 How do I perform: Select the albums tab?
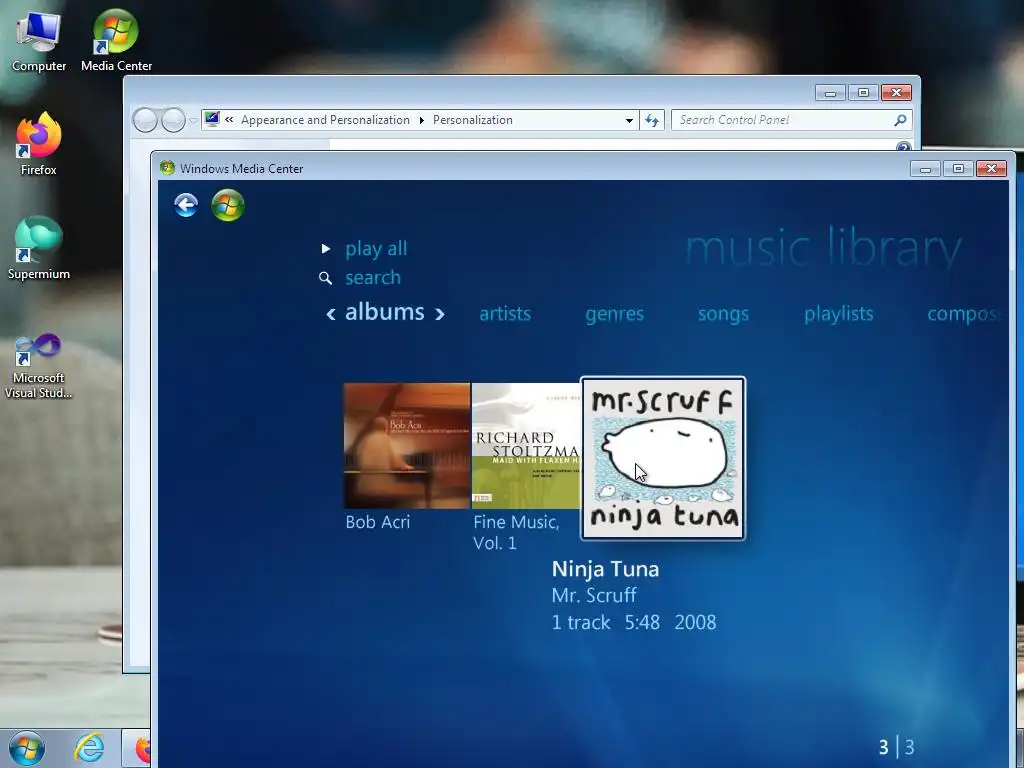tap(385, 312)
